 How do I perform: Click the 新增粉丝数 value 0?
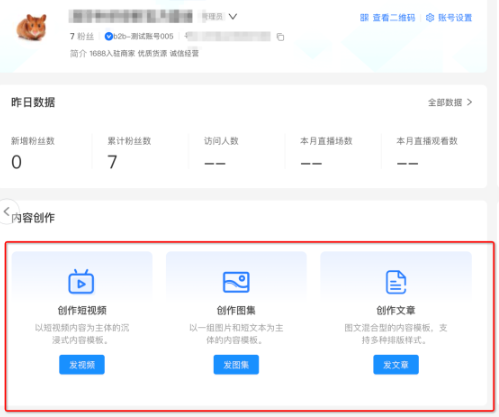(16, 162)
